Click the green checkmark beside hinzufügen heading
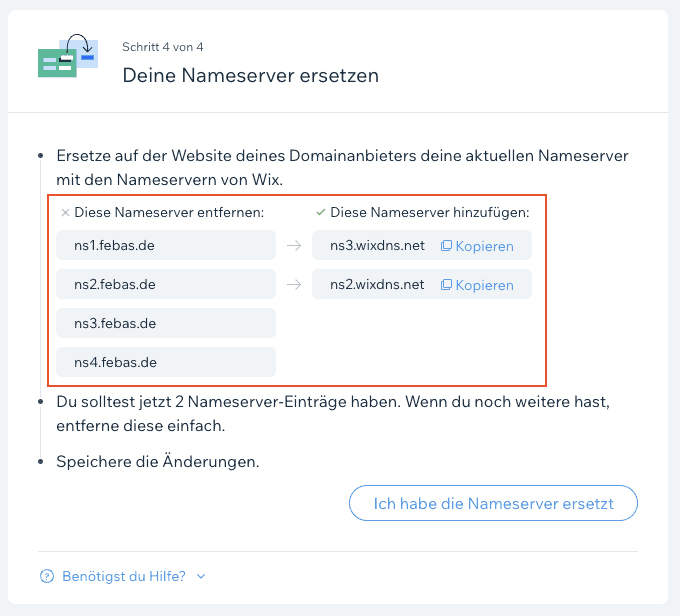 tap(321, 213)
